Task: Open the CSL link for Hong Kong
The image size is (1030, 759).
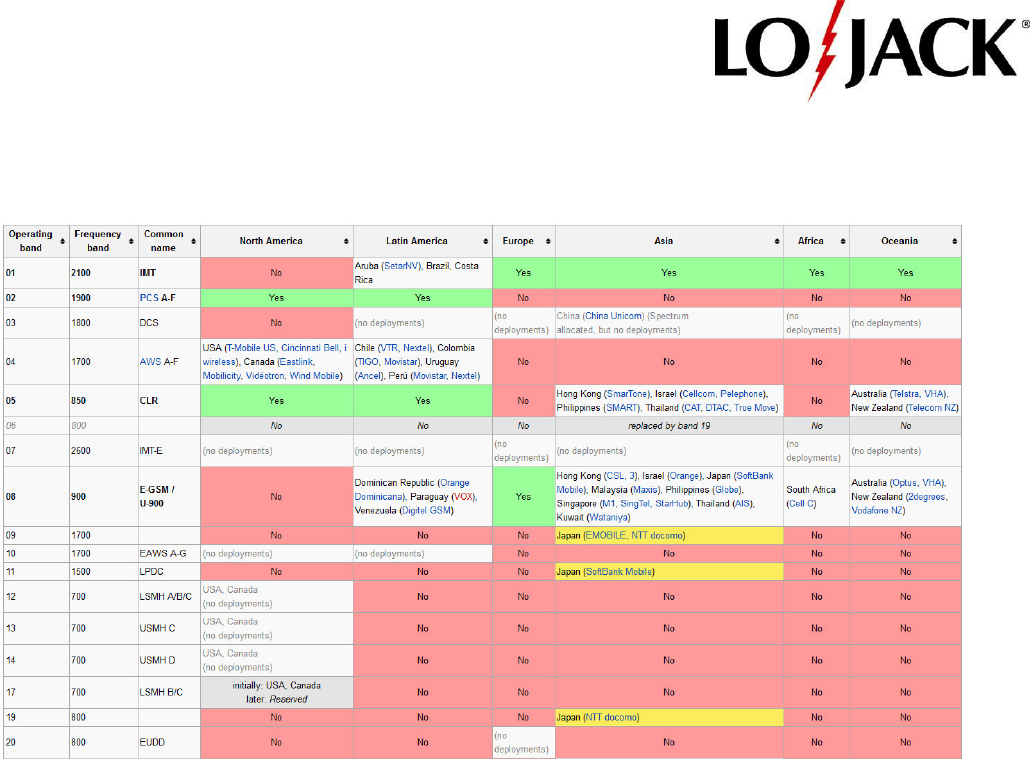Action: click(616, 476)
